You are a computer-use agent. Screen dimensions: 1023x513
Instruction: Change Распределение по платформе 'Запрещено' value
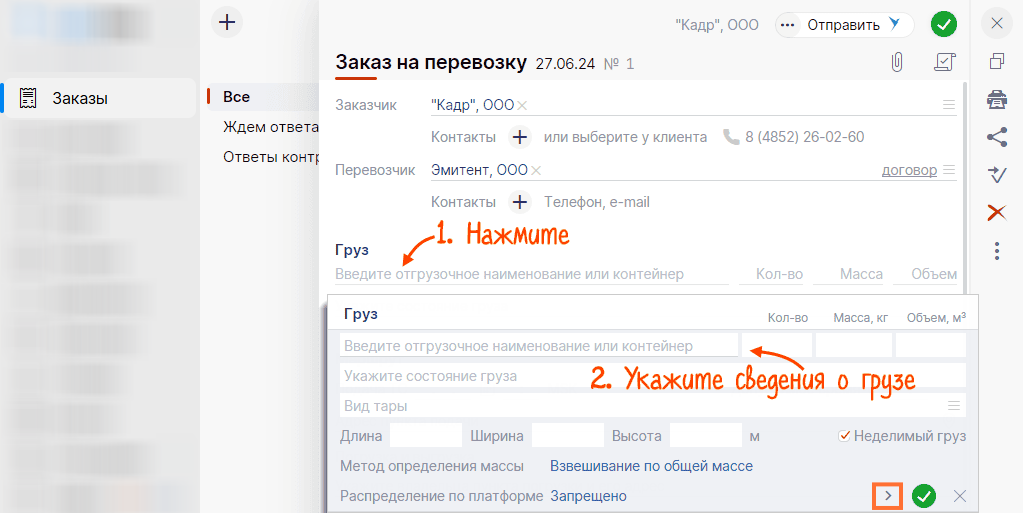(588, 496)
